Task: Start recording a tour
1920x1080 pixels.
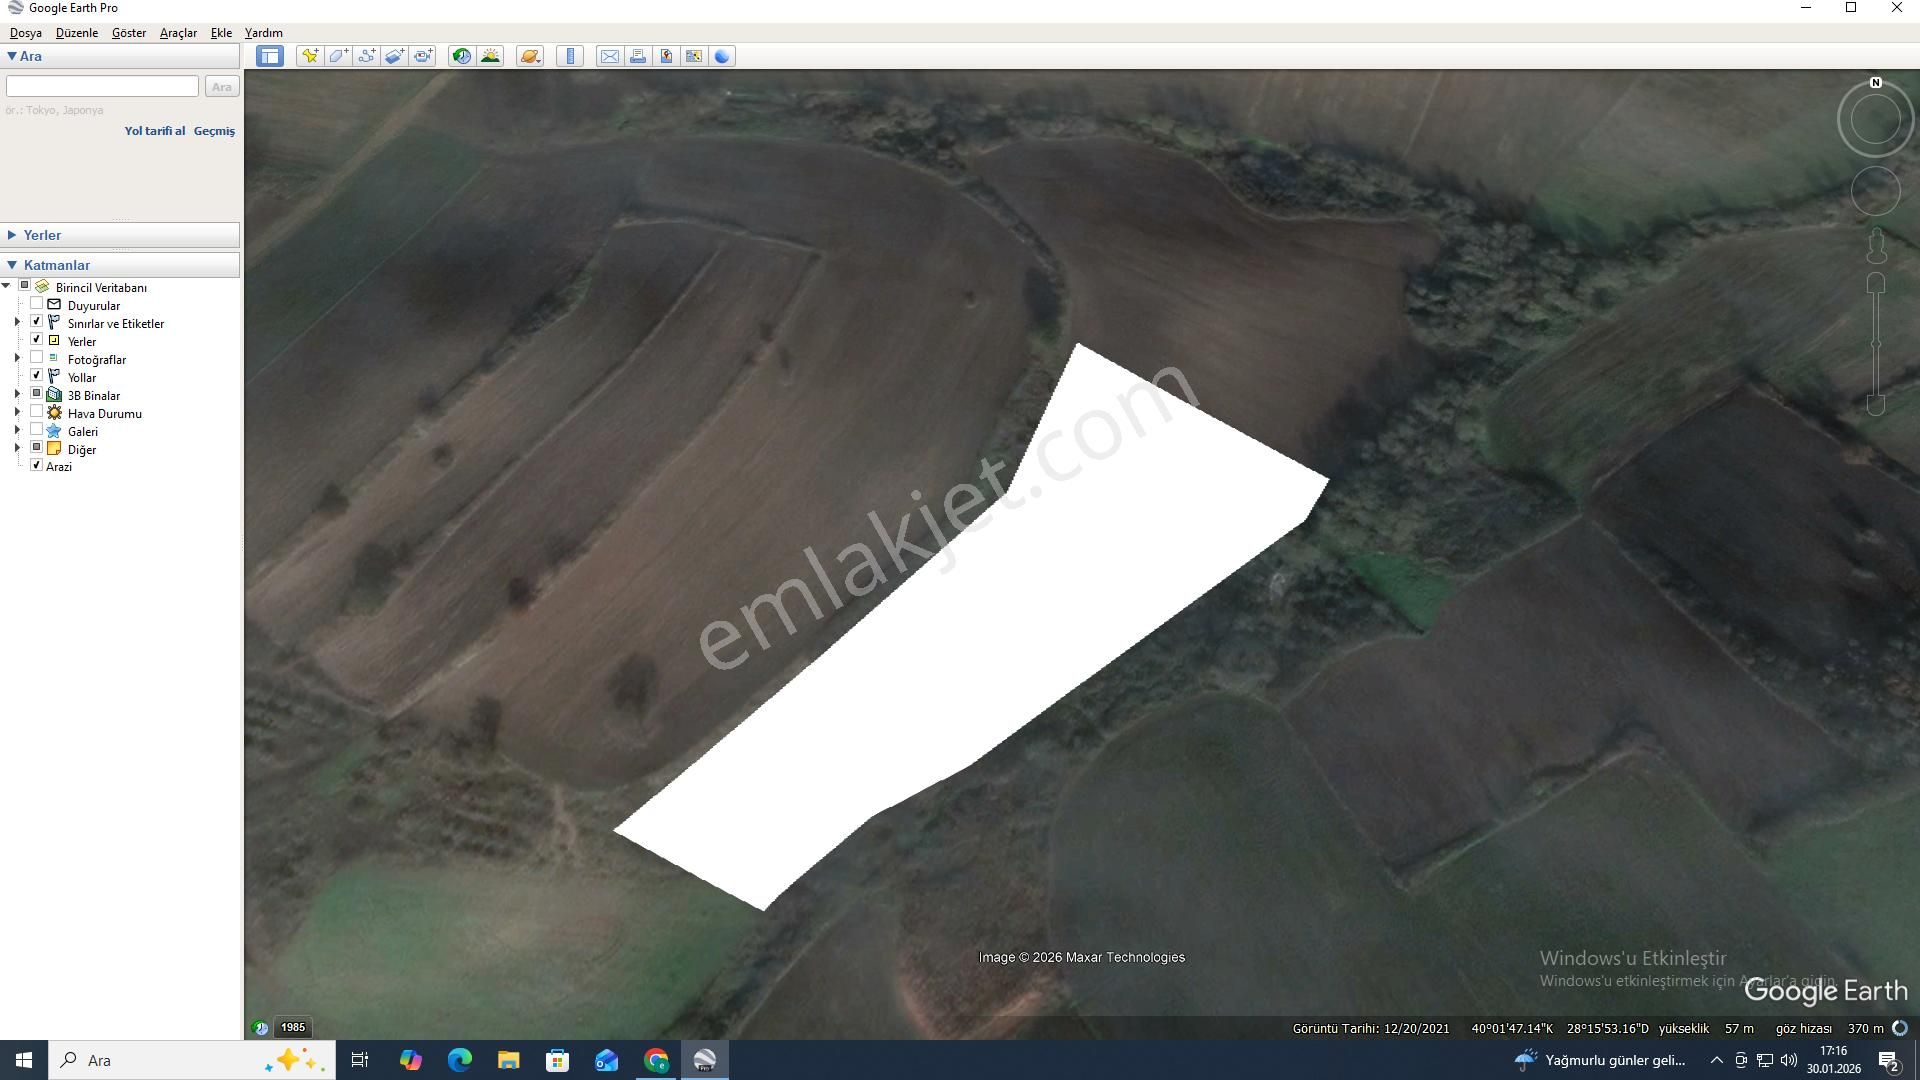Action: coord(423,56)
